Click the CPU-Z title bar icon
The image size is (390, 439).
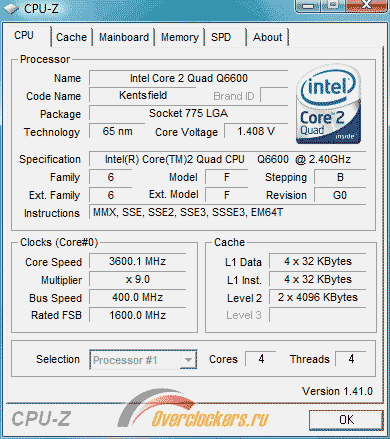coord(11,8)
